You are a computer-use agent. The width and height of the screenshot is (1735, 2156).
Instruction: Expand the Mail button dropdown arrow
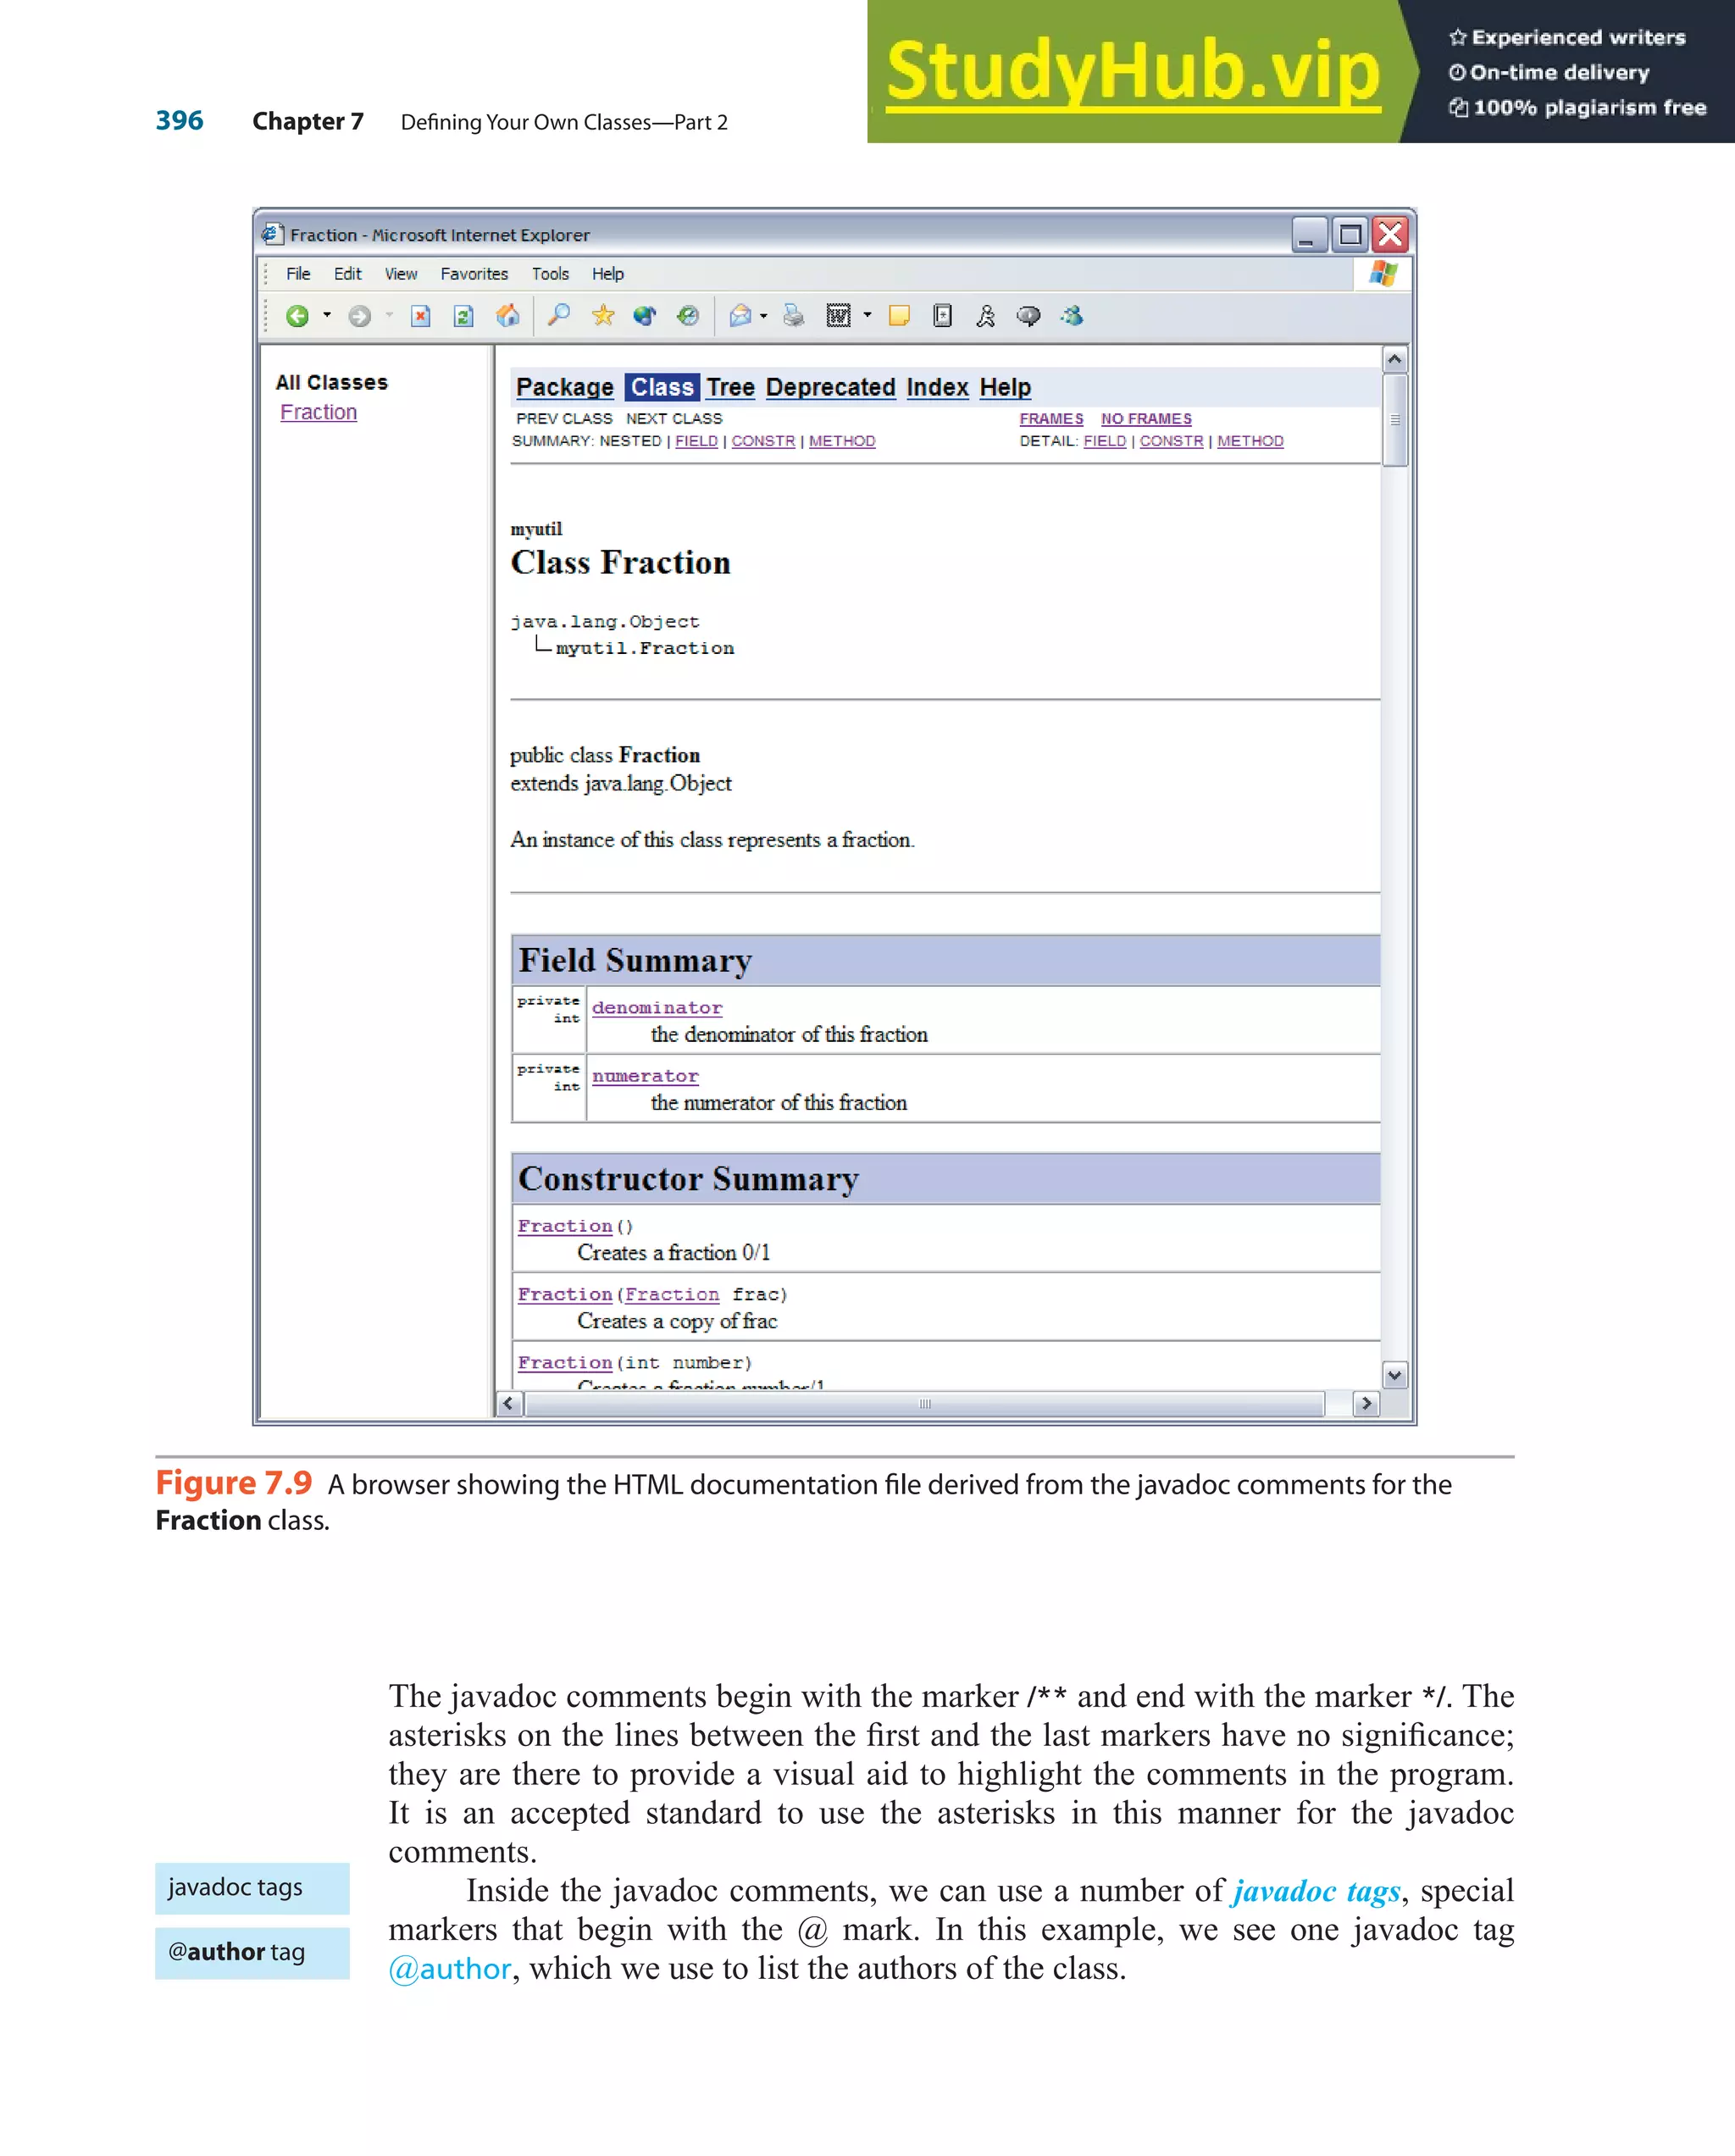click(764, 317)
